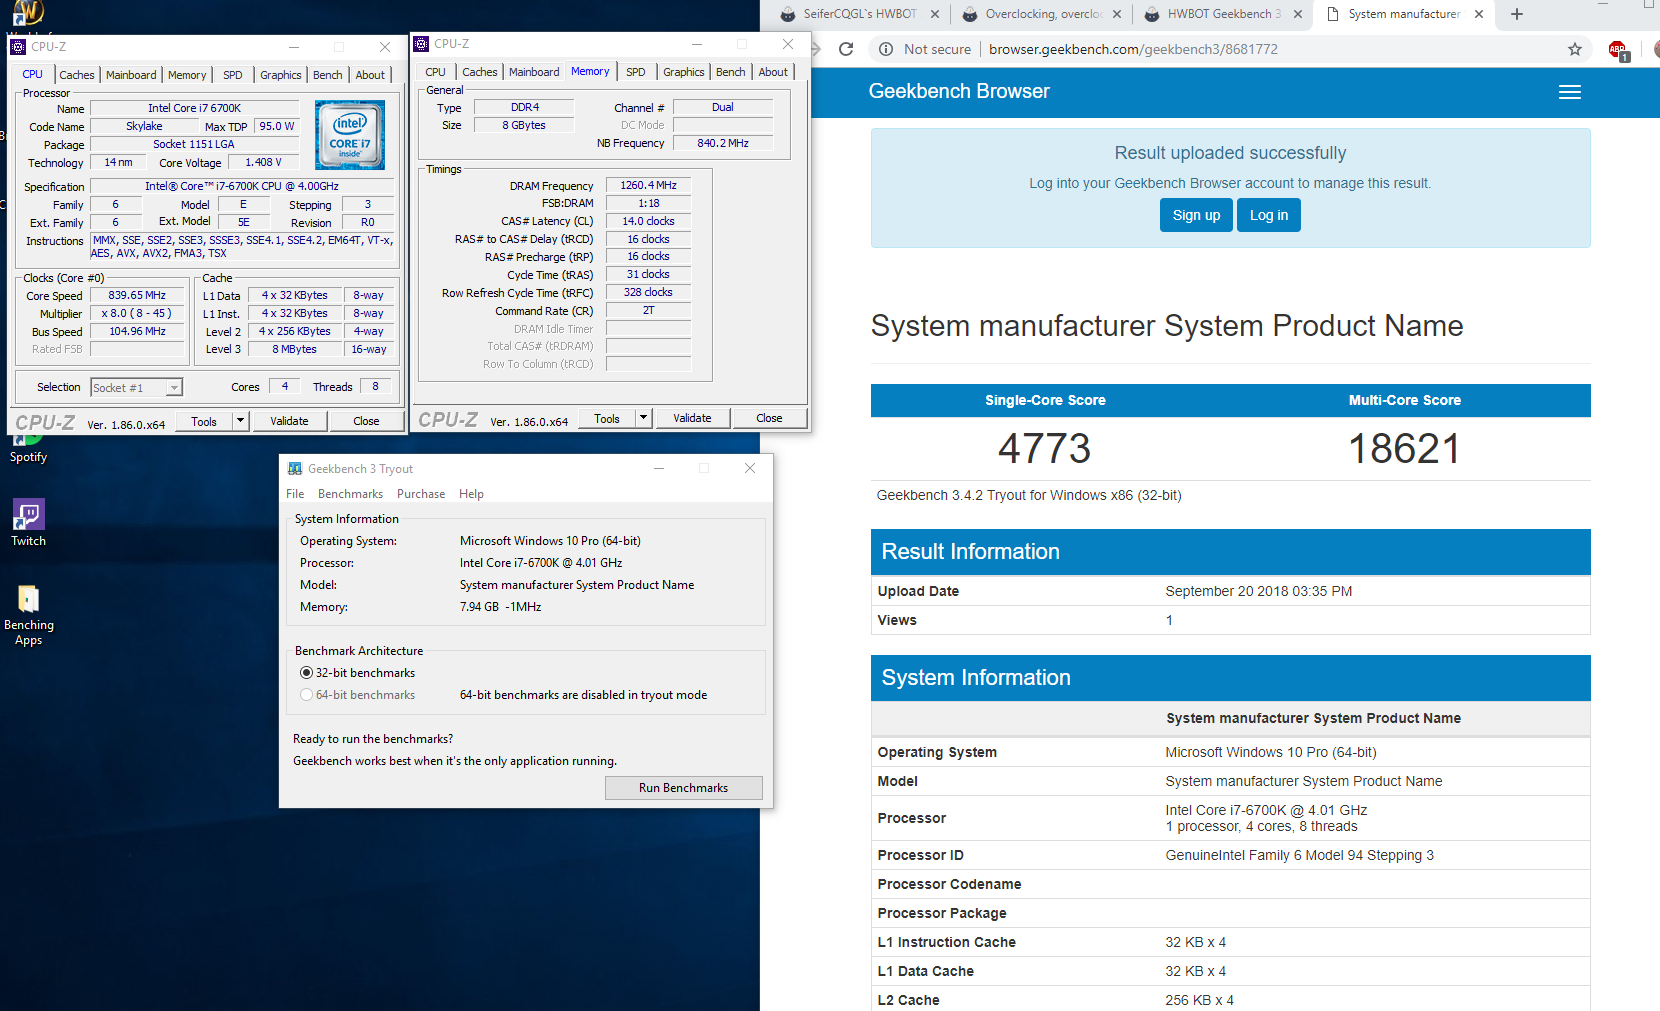1660x1011 pixels.
Task: Close the Overclocking browser tab
Action: coord(1117,14)
